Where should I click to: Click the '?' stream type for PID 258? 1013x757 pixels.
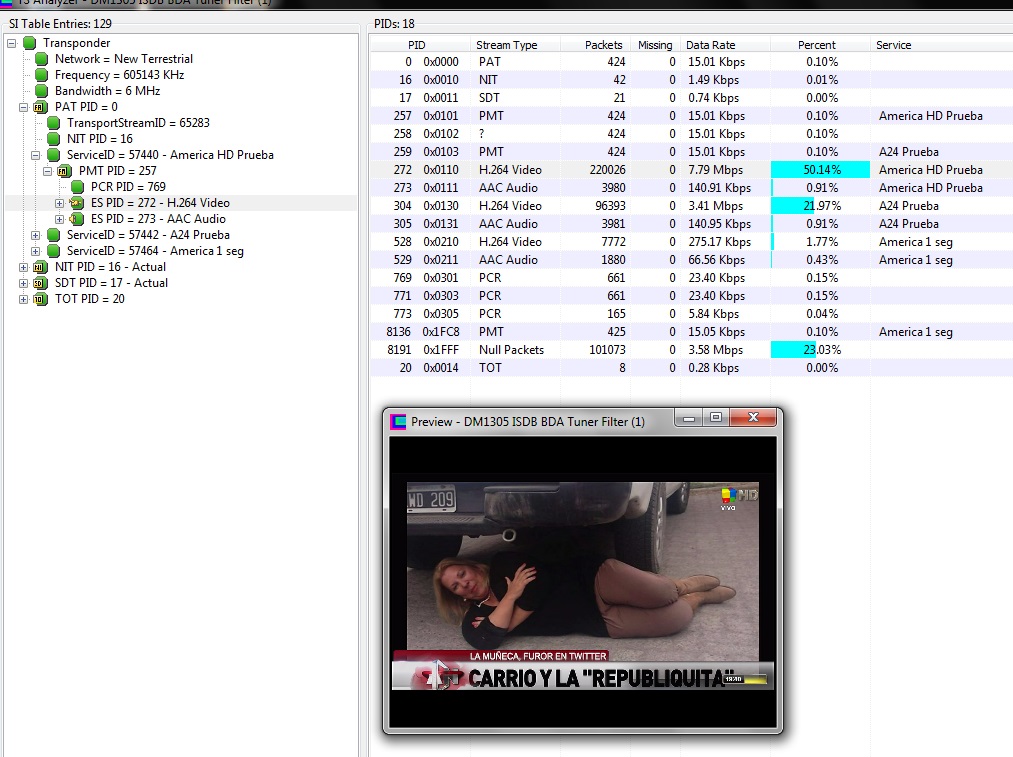click(x=481, y=134)
